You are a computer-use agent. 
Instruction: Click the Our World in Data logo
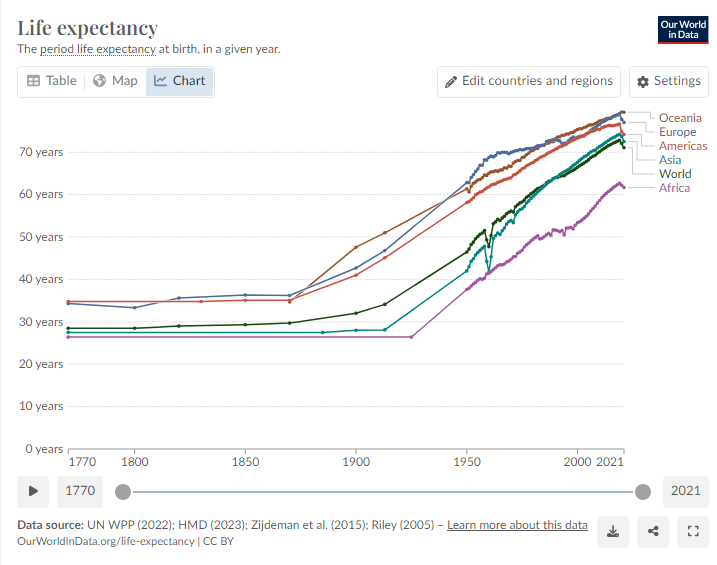[x=683, y=29]
